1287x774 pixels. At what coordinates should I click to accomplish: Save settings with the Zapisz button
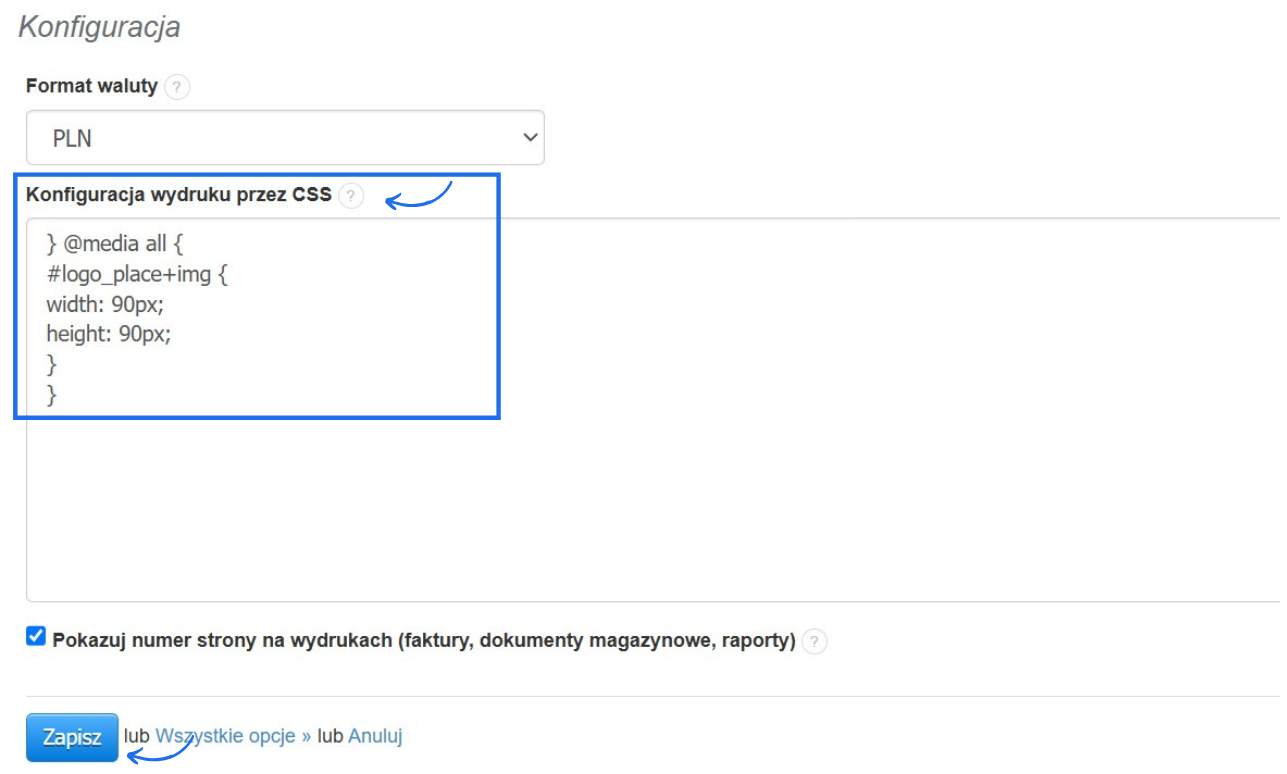click(x=72, y=737)
